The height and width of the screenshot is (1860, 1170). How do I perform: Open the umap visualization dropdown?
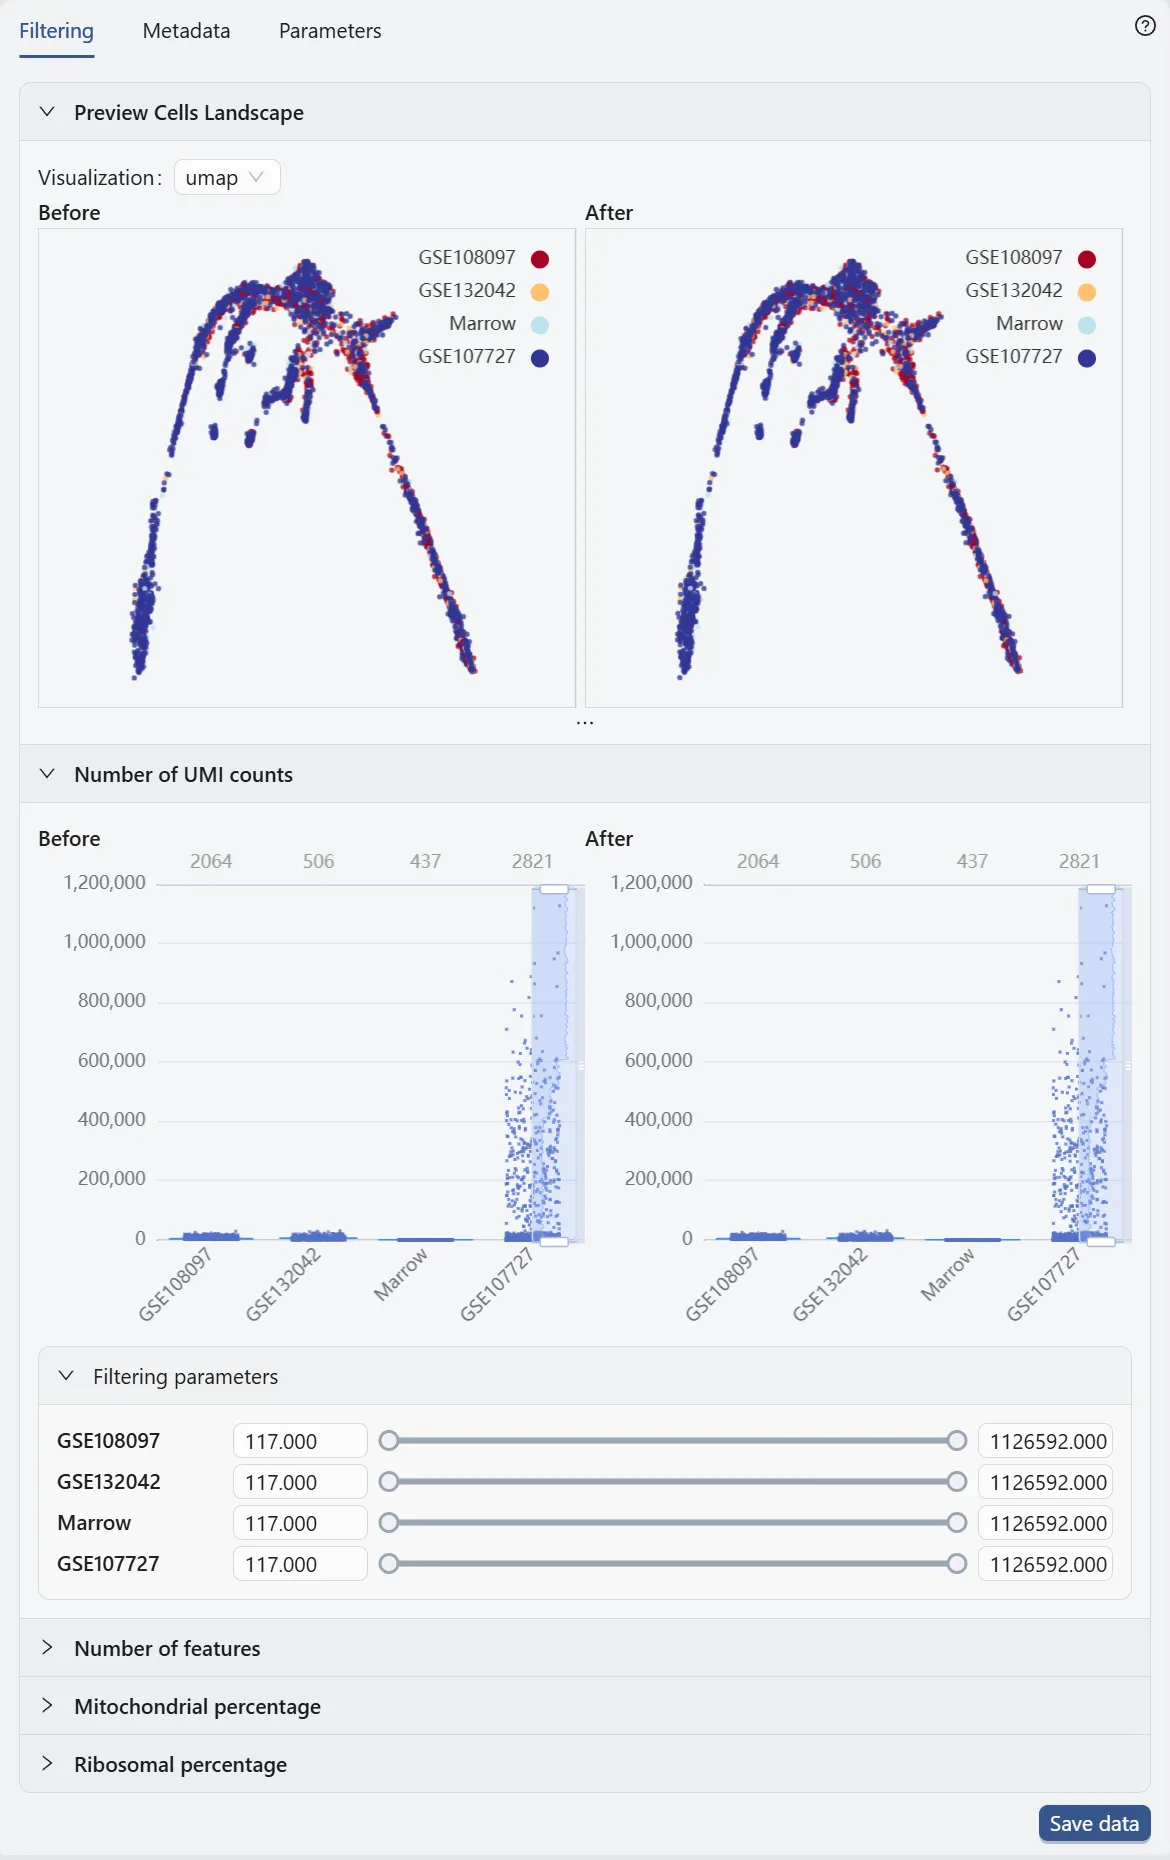[x=226, y=178]
